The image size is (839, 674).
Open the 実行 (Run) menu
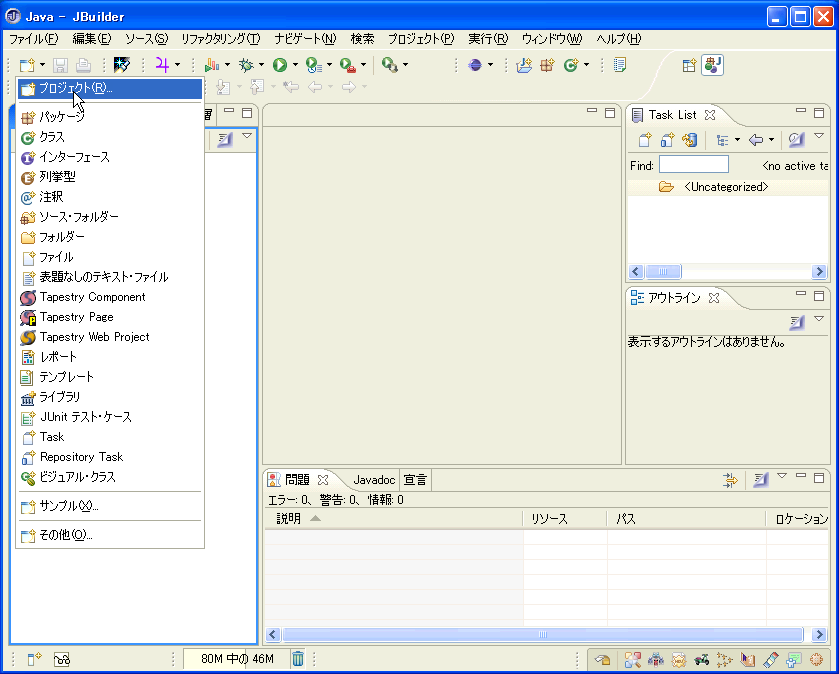(487, 39)
